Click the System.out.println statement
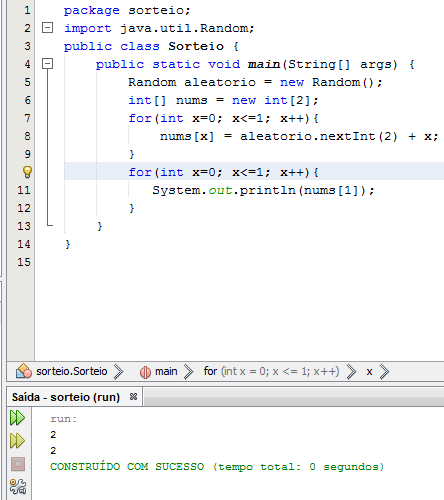The image size is (444, 500). click(263, 190)
